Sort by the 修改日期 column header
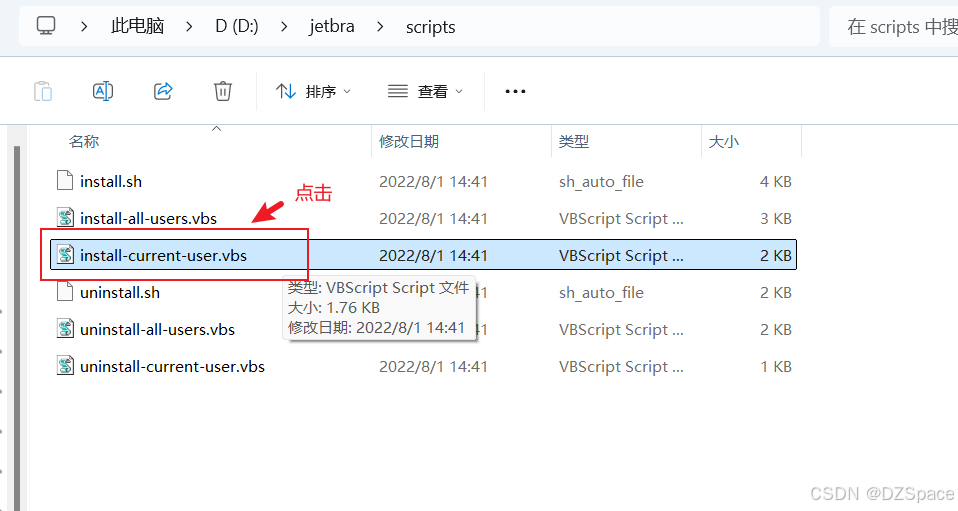This screenshot has width=958, height=511. (409, 142)
